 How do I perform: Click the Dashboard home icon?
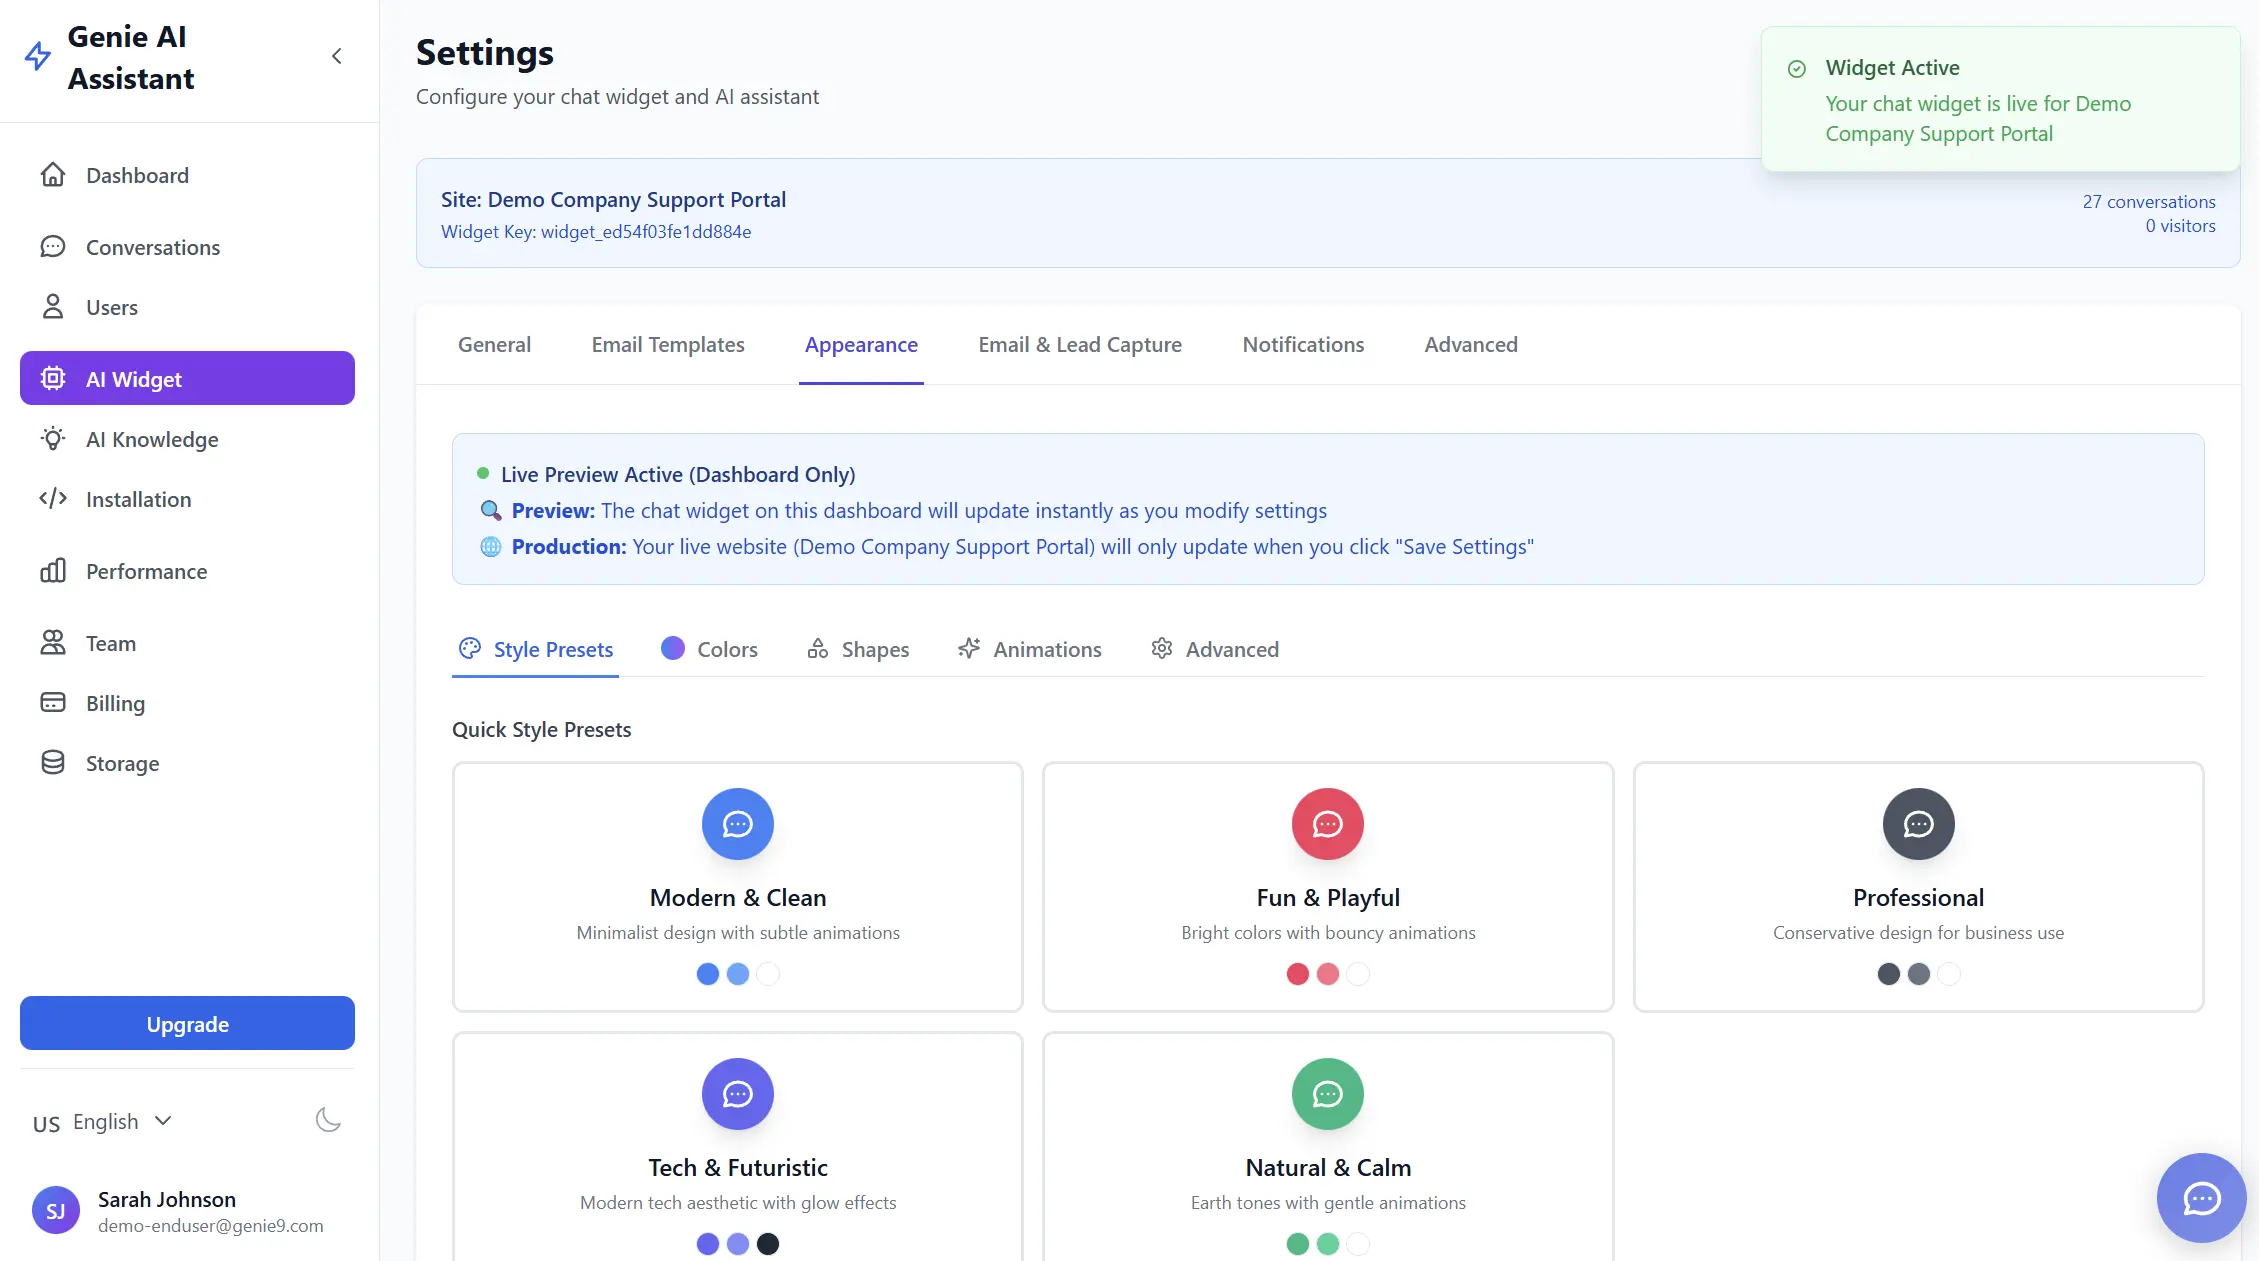point(53,175)
